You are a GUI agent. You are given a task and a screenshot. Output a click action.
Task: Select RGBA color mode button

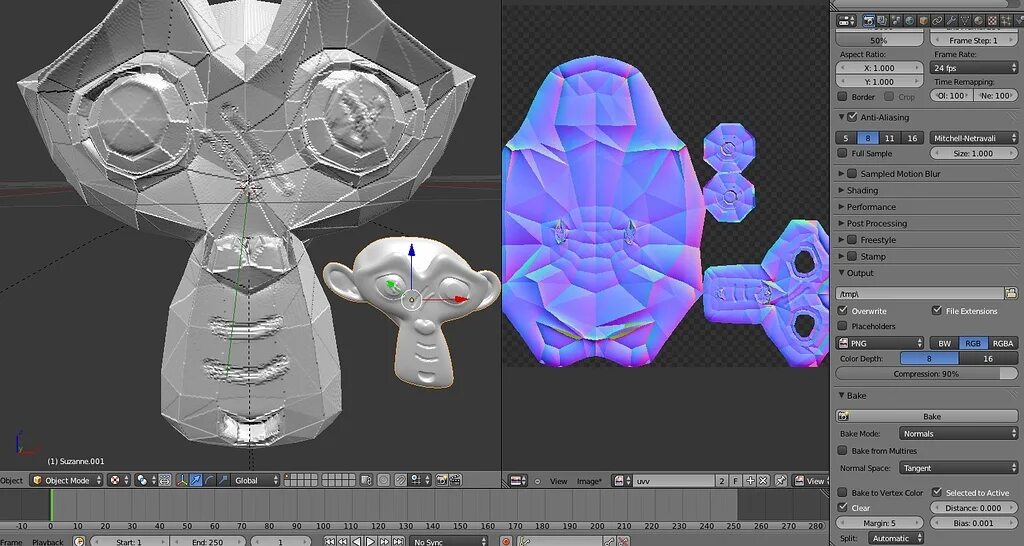[1002, 343]
